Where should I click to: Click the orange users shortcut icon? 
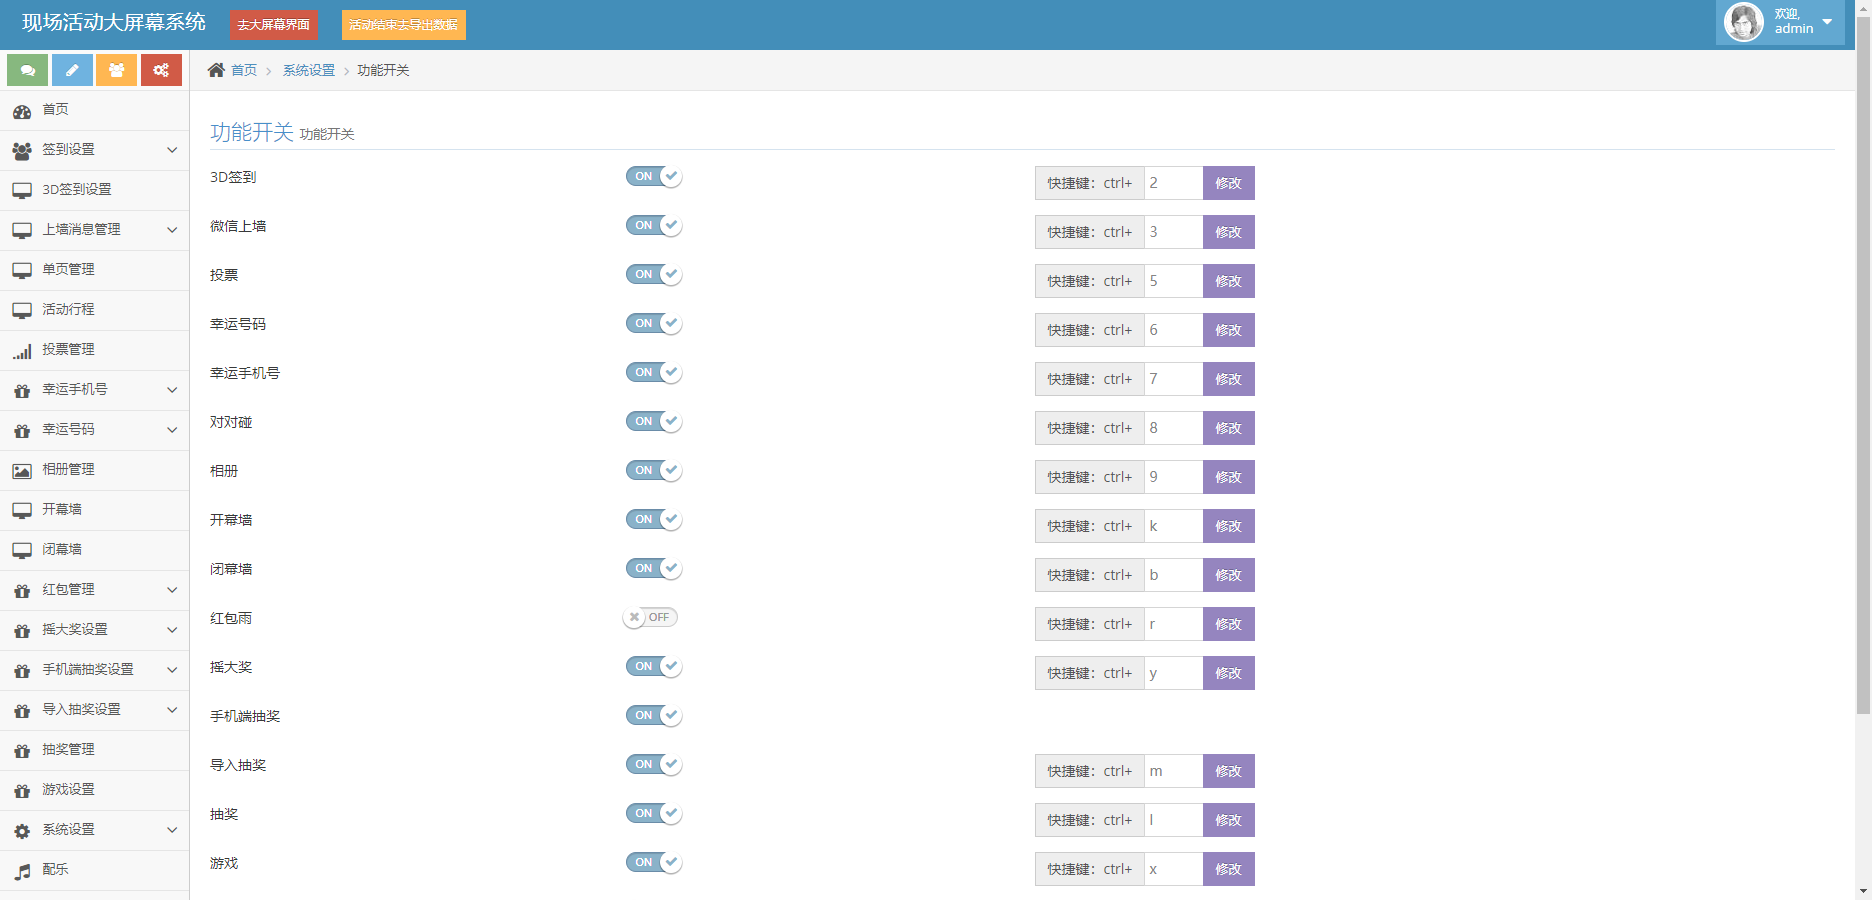117,70
